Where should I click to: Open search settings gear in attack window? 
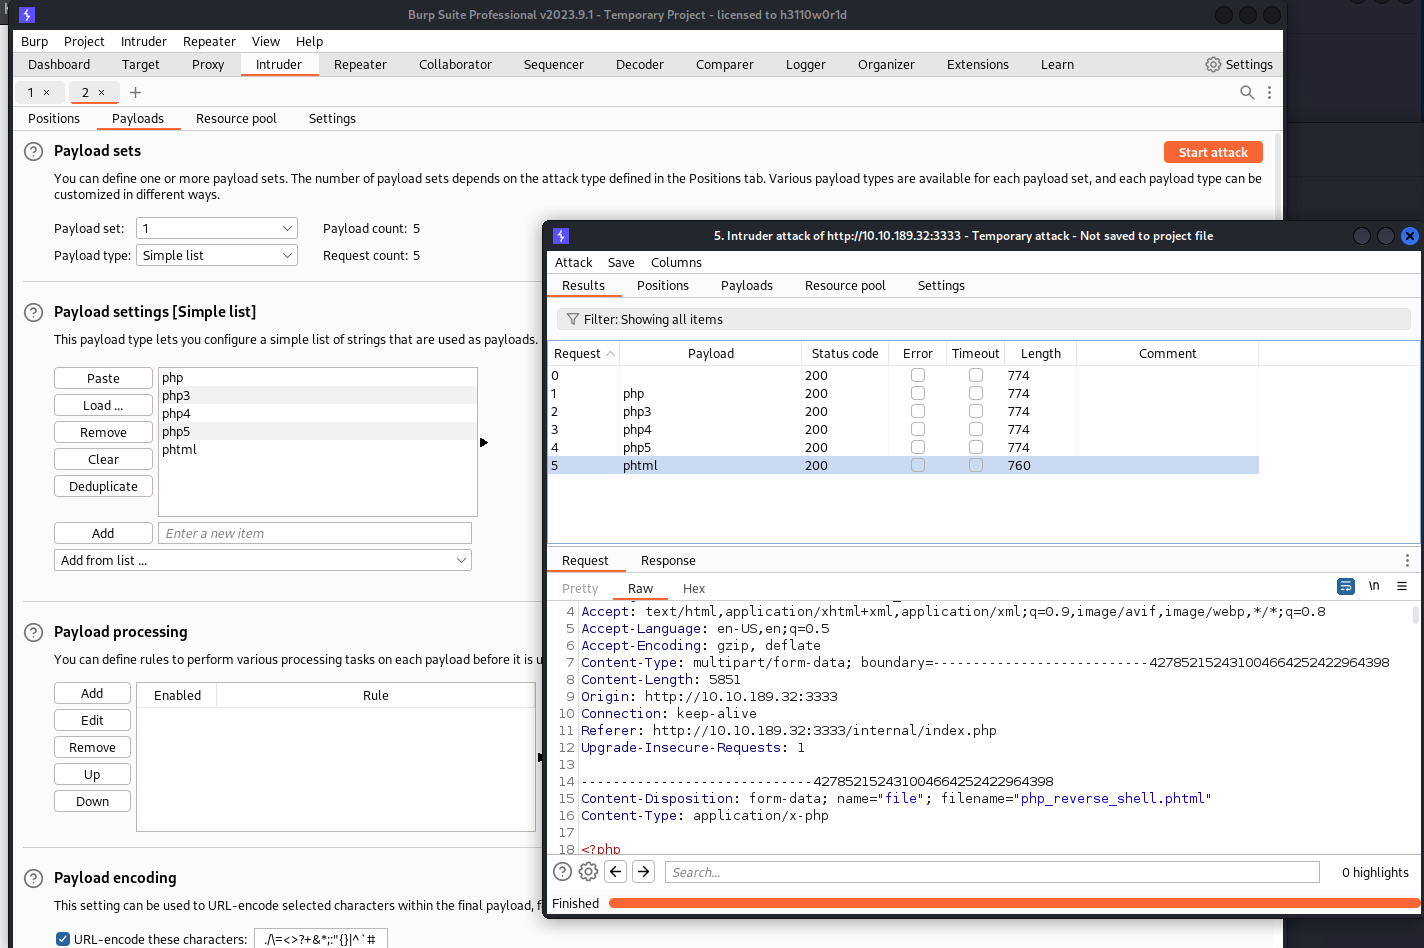(x=588, y=872)
